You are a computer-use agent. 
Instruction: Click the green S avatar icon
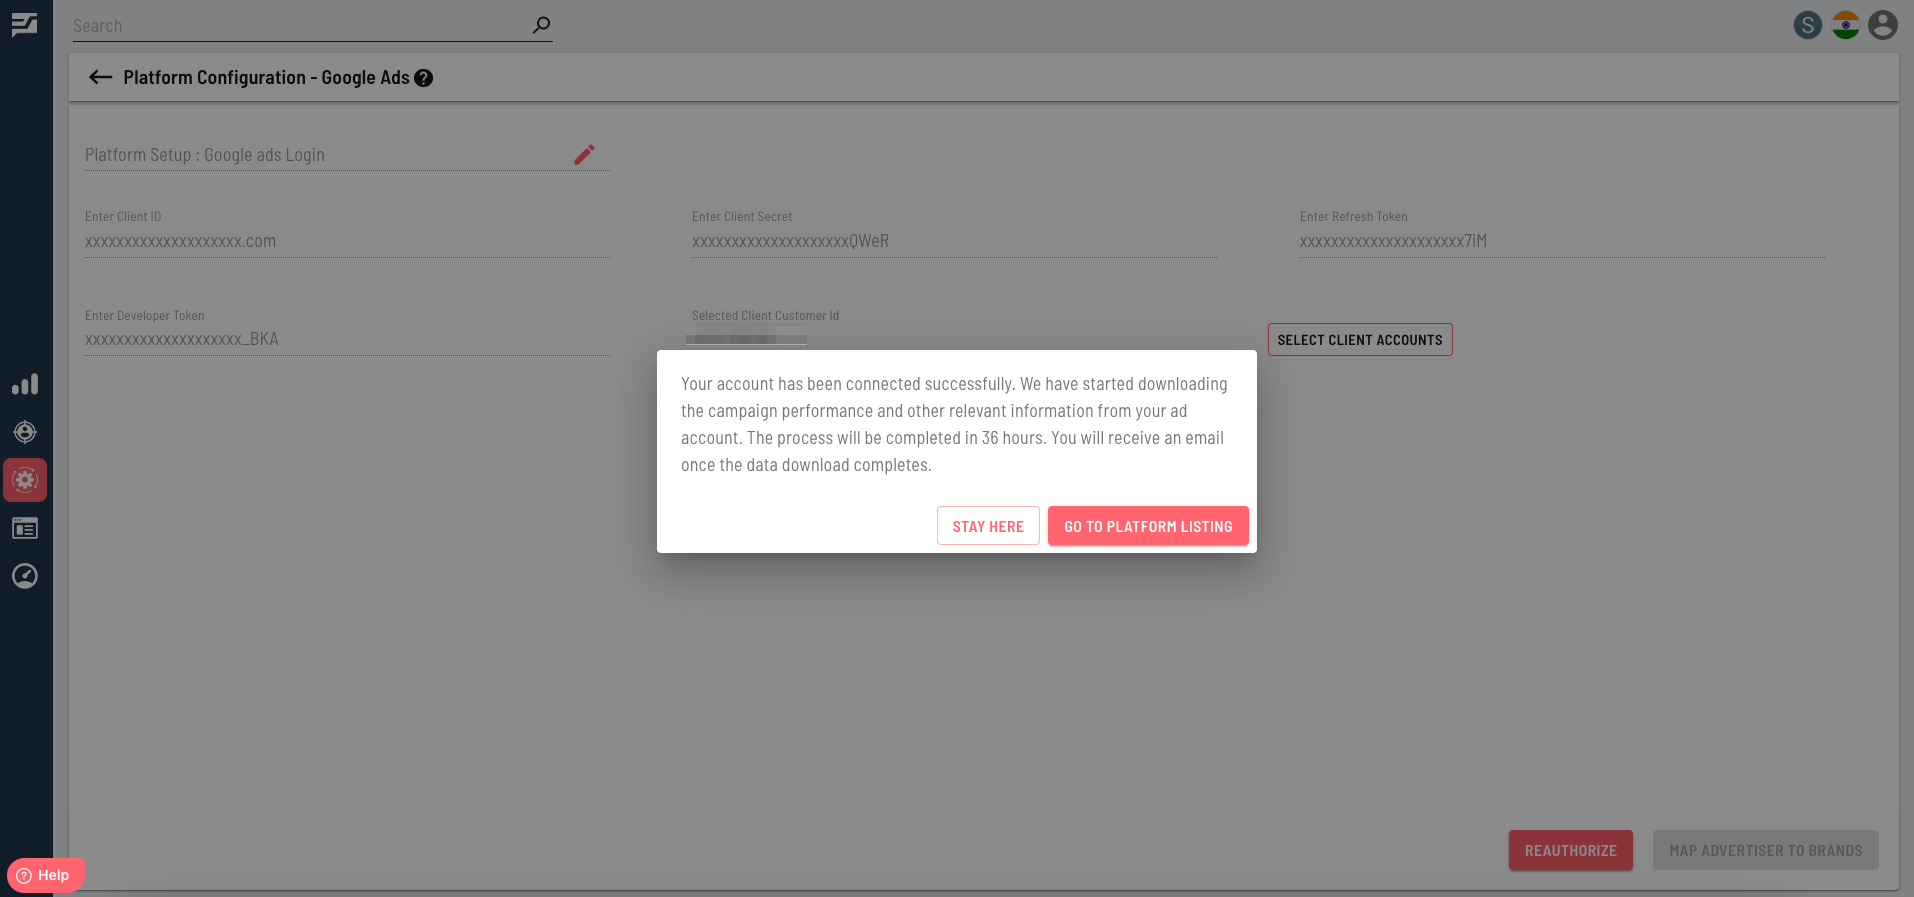point(1808,25)
